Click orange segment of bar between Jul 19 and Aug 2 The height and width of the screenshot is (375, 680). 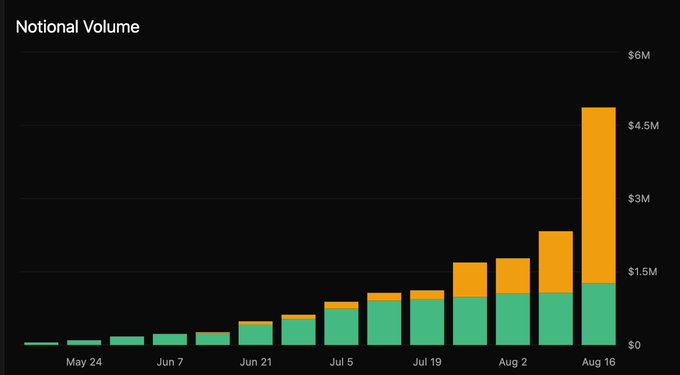[470, 280]
